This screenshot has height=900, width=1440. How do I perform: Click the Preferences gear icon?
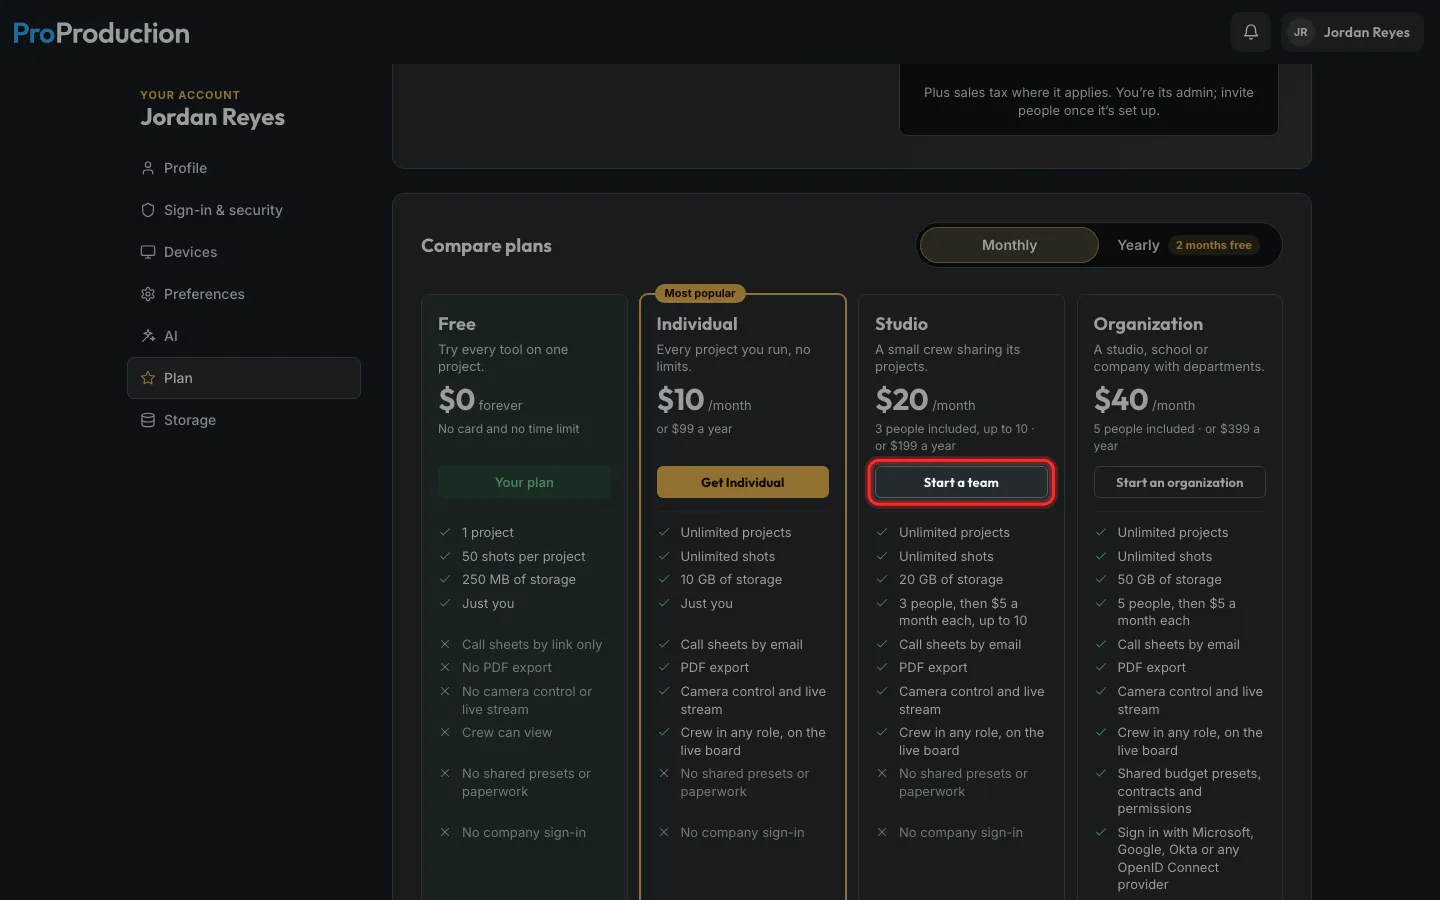tap(148, 294)
